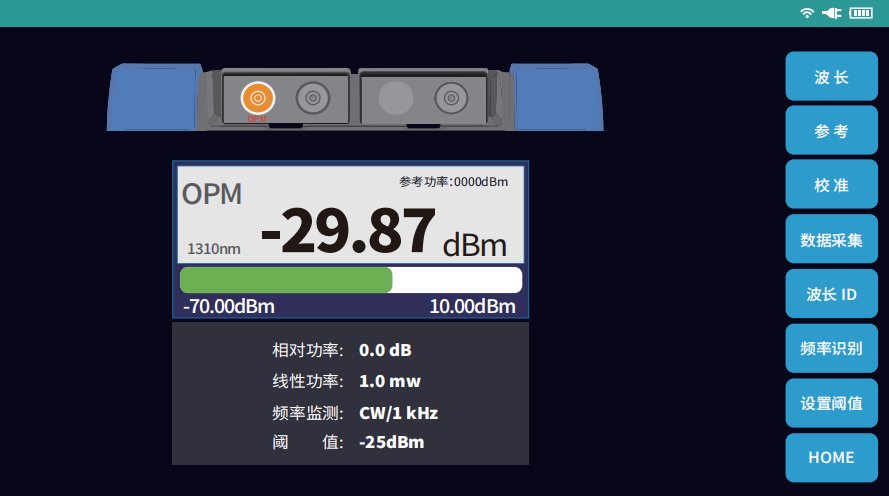Click the 参考功率:0000dBm reference text
The width and height of the screenshot is (889, 496).
point(454,182)
